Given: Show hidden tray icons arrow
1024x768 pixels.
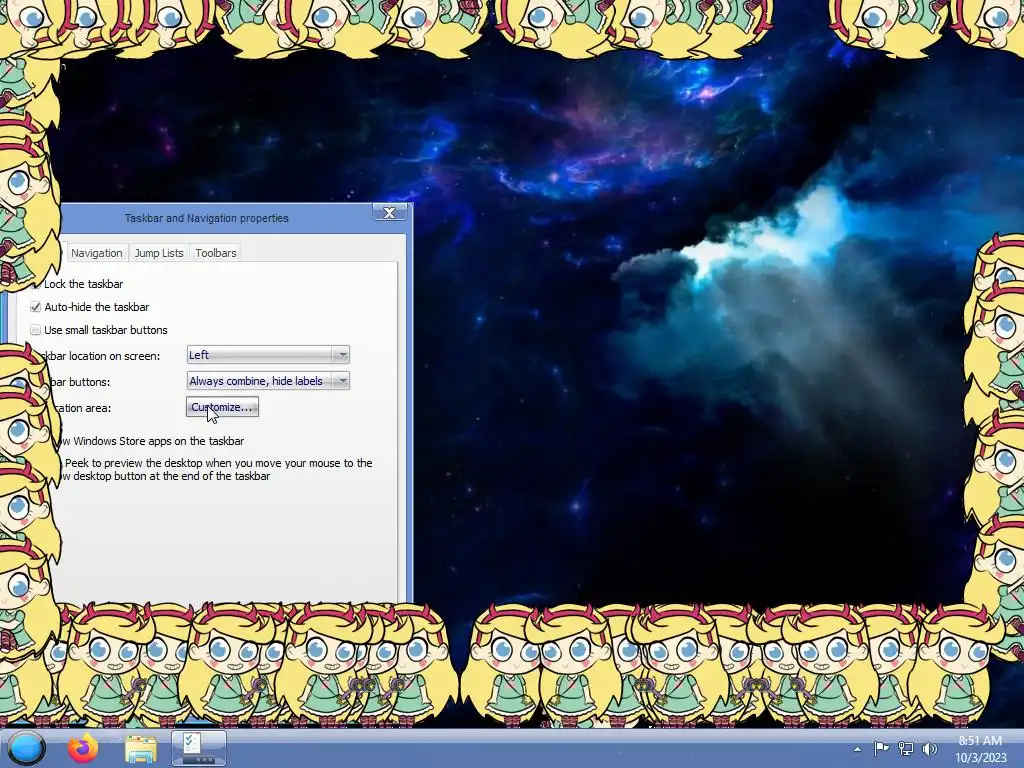Looking at the screenshot, I should click(857, 749).
